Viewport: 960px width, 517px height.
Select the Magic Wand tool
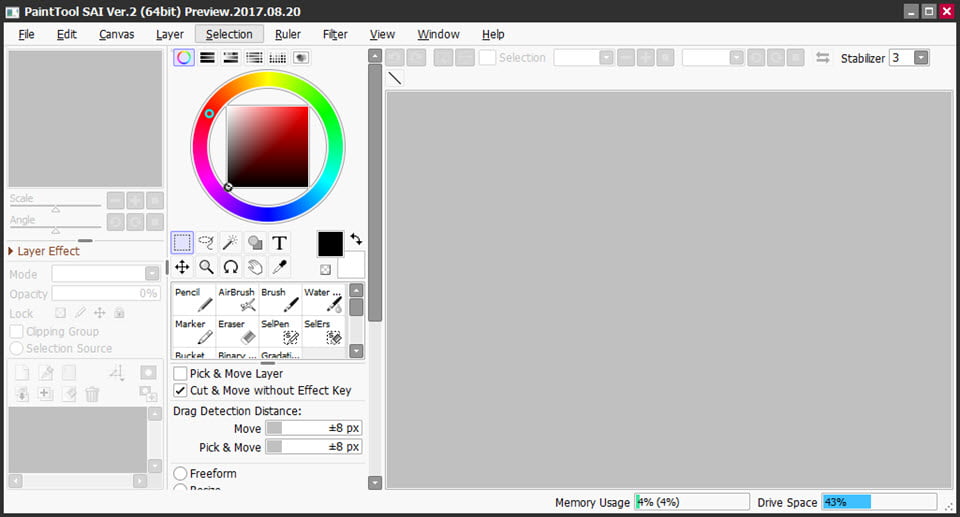pyautogui.click(x=230, y=243)
